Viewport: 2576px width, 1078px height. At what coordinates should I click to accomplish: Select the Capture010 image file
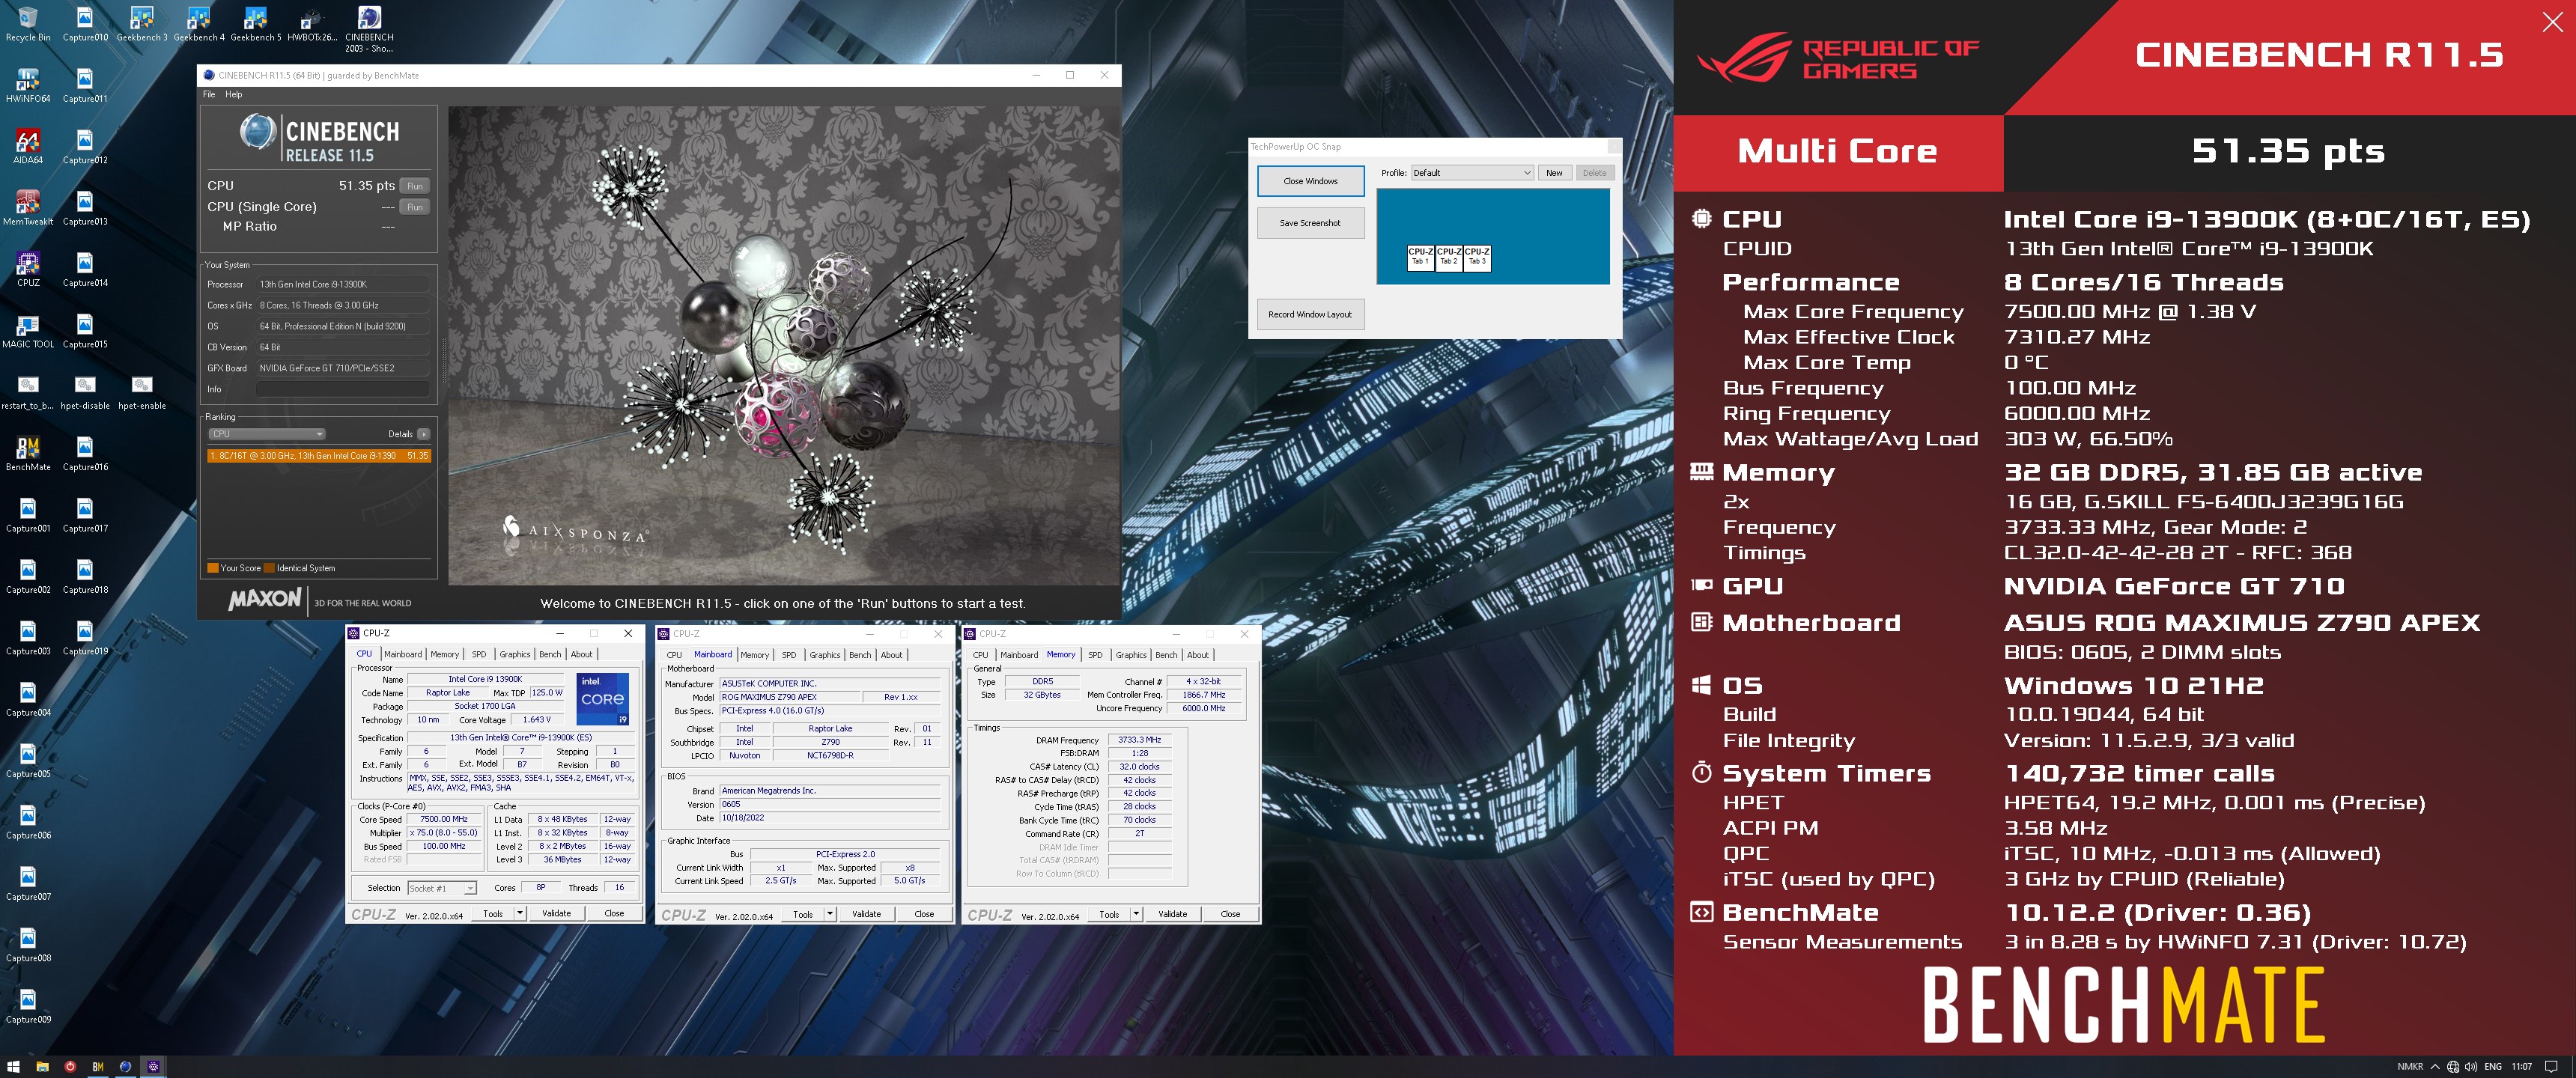click(85, 25)
